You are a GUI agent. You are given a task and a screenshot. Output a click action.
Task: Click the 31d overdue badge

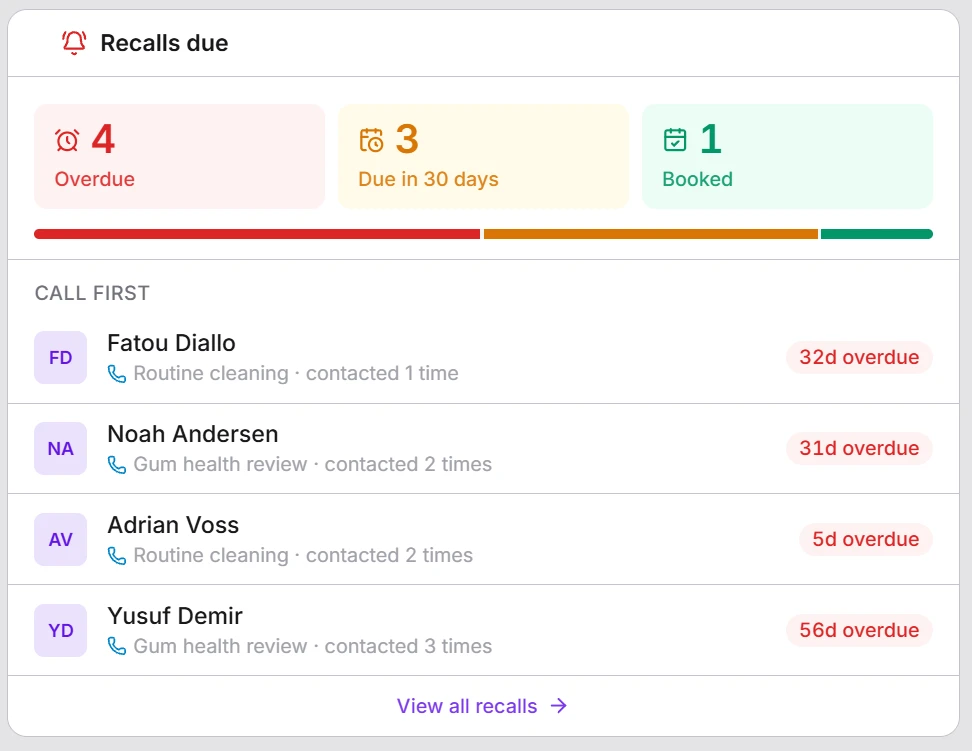tap(859, 448)
